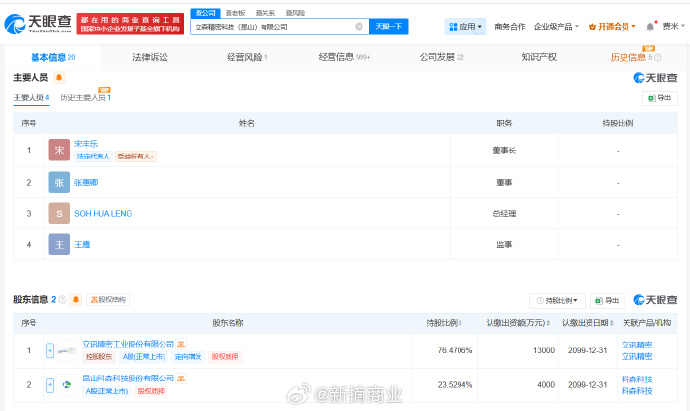
Task: Select the 主要人员 4 sub-tab
Action: point(31,98)
